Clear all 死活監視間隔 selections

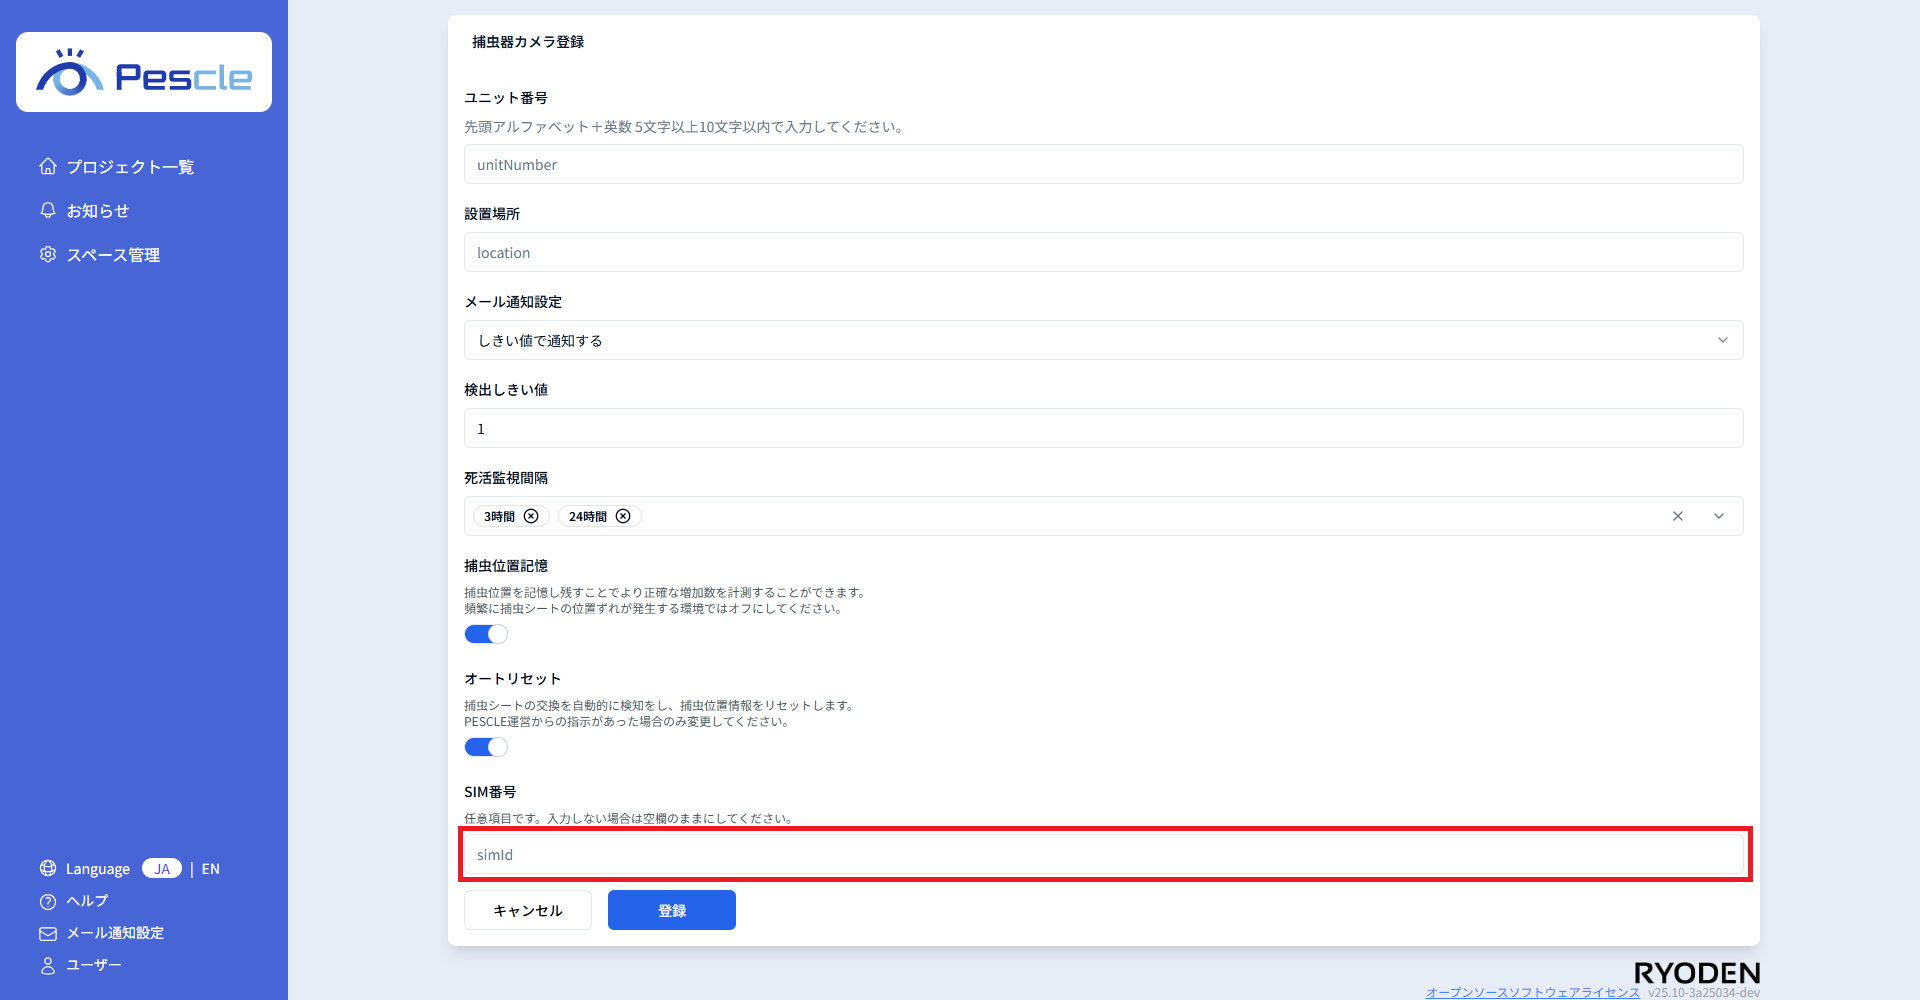(x=1678, y=516)
